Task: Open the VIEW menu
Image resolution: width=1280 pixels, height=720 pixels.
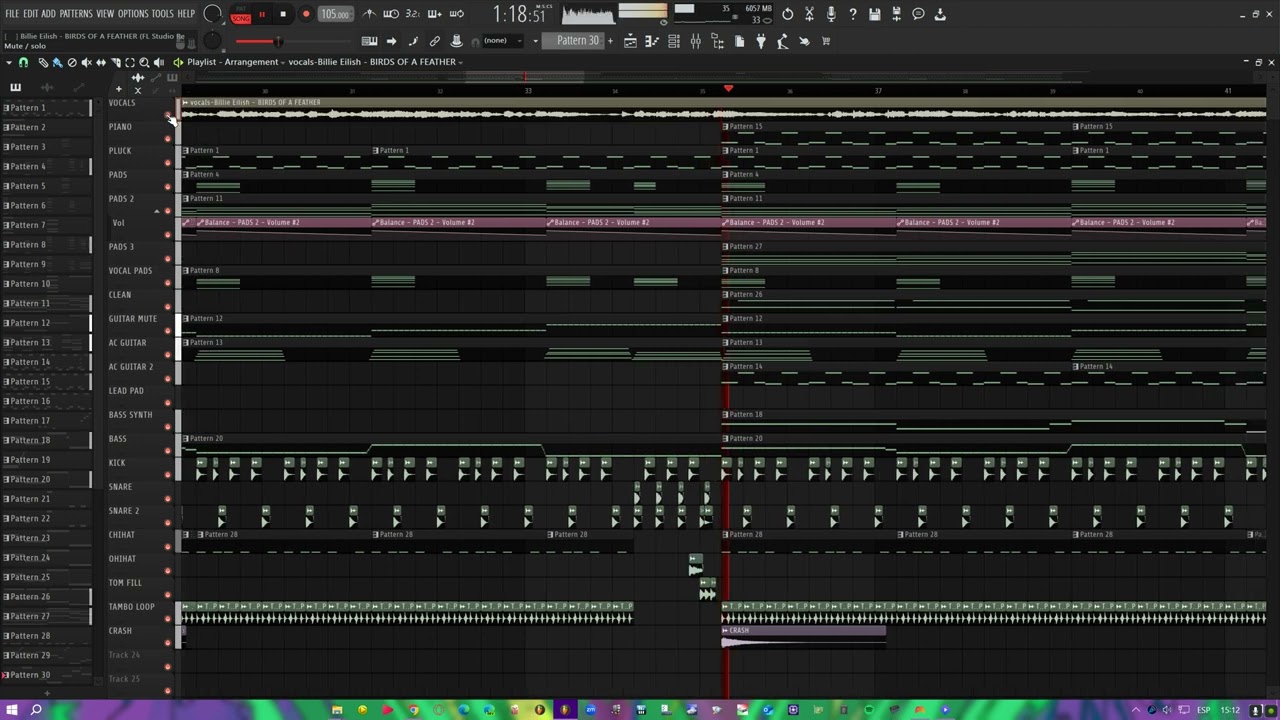Action: pyautogui.click(x=105, y=14)
